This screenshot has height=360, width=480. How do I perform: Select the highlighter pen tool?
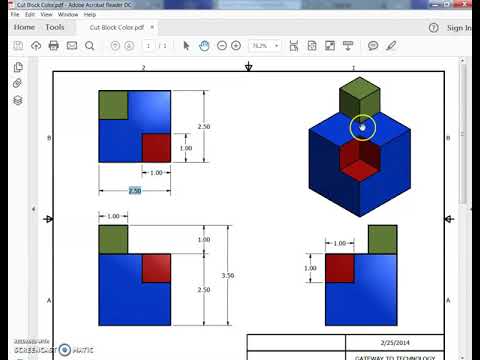[391, 45]
